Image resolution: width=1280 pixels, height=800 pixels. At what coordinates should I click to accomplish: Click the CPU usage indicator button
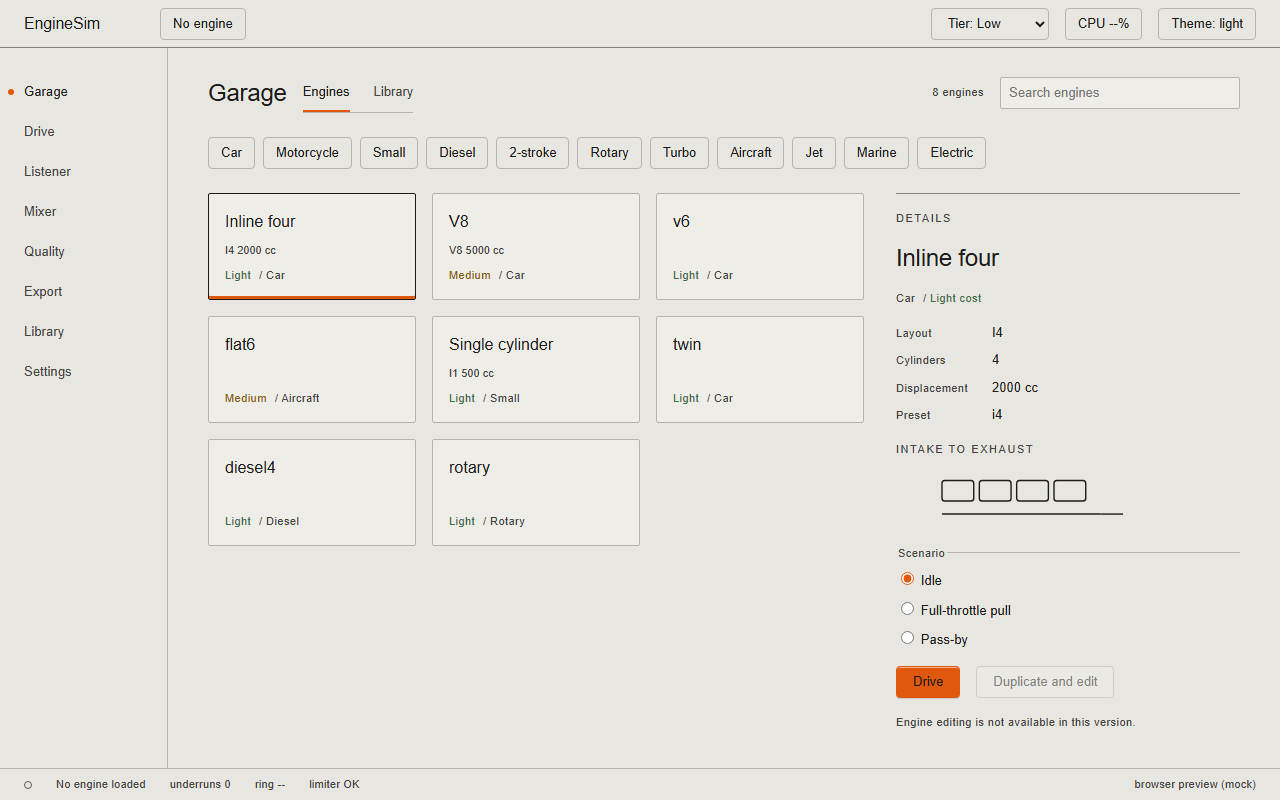click(x=1103, y=24)
